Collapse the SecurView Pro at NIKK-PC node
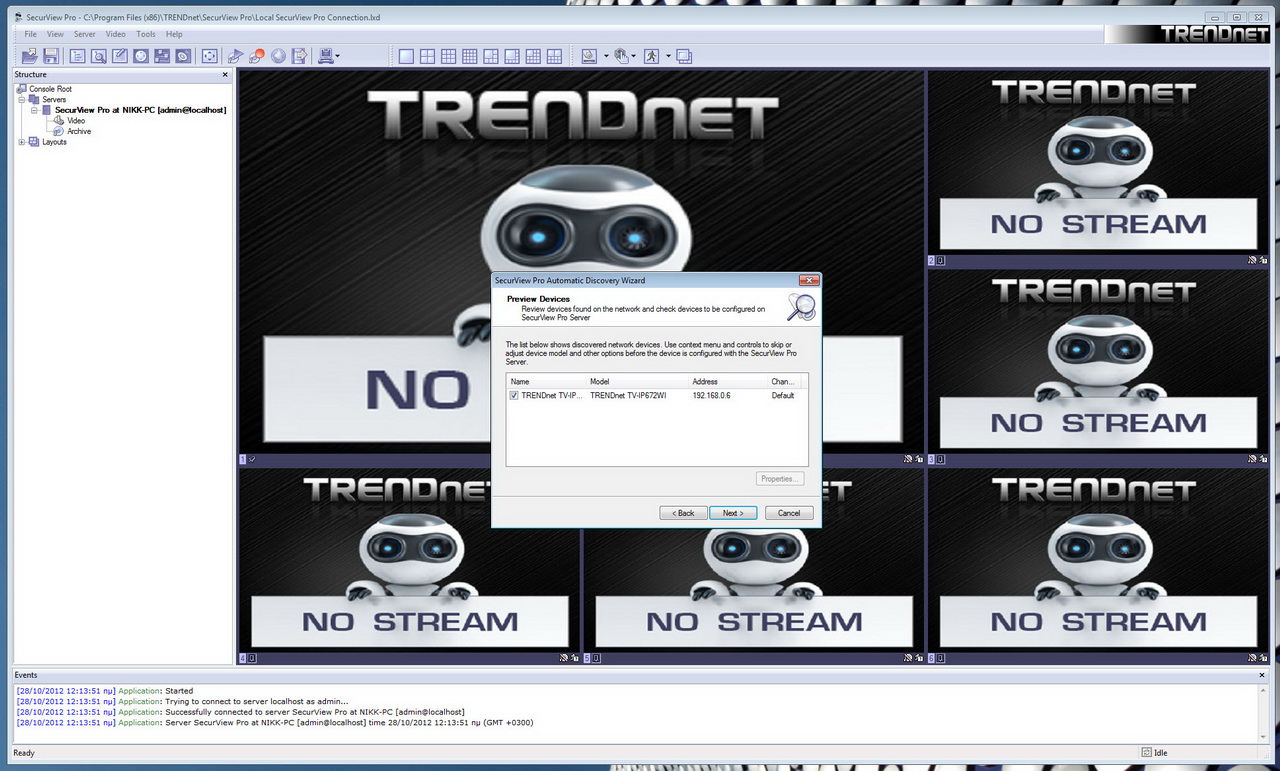 tap(34, 110)
